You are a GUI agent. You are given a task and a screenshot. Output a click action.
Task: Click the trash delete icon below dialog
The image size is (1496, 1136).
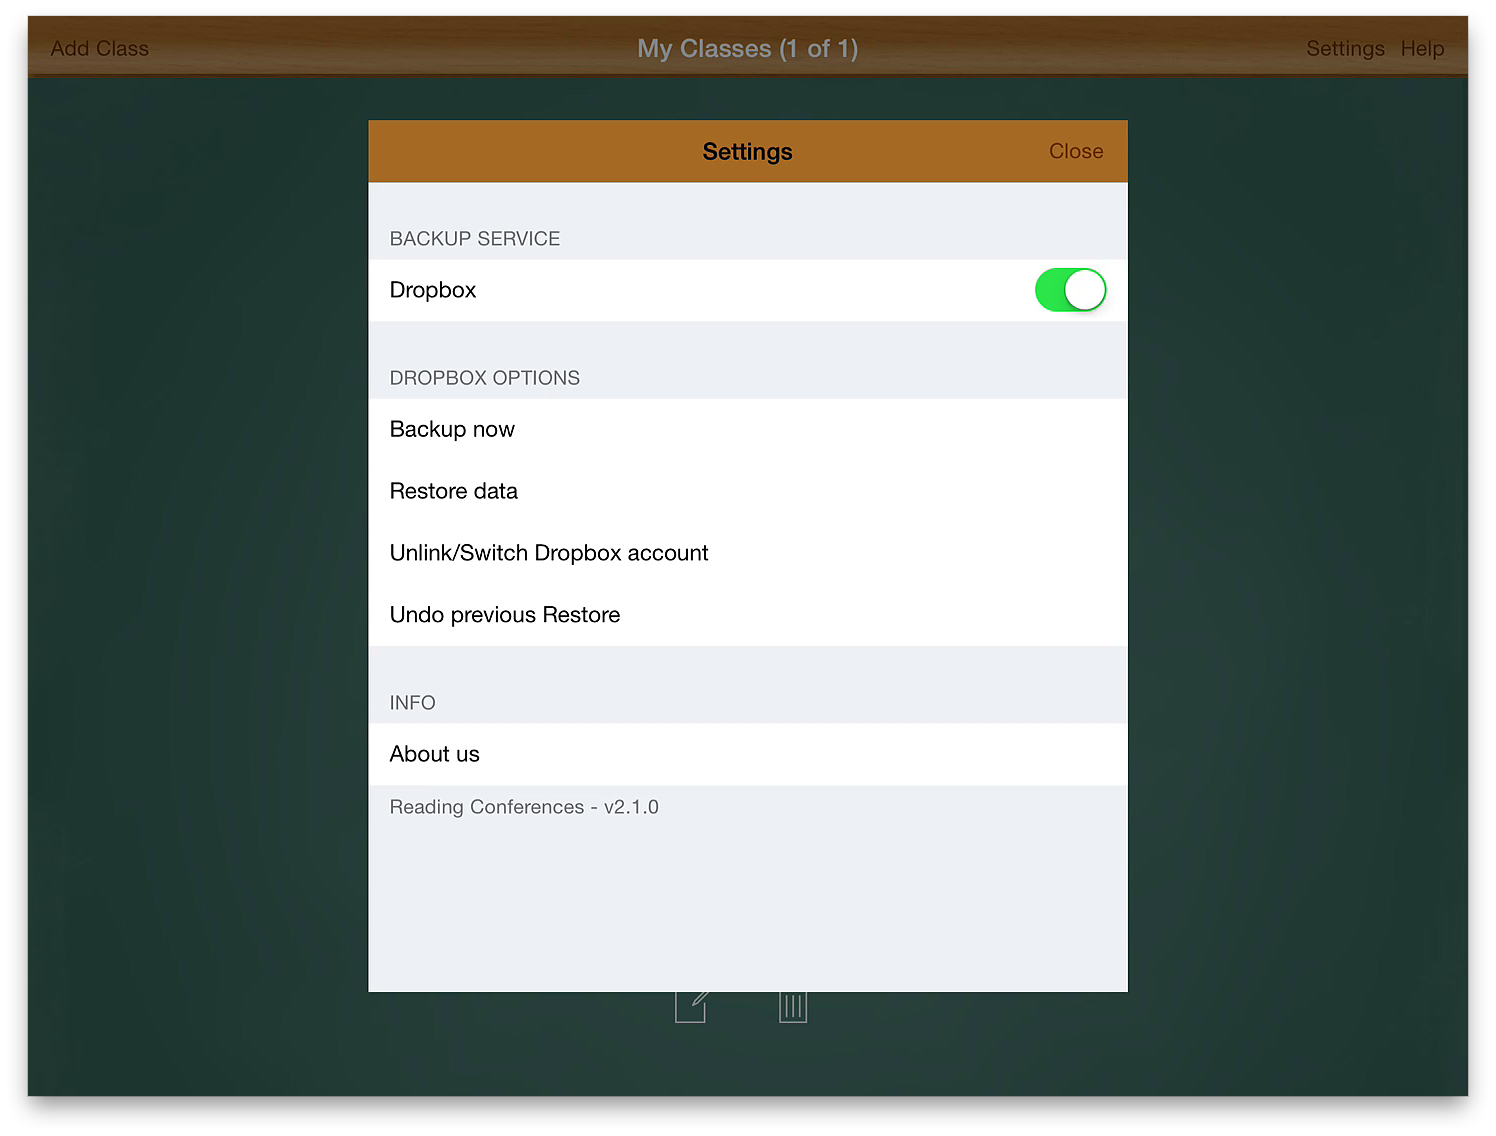point(793,1007)
